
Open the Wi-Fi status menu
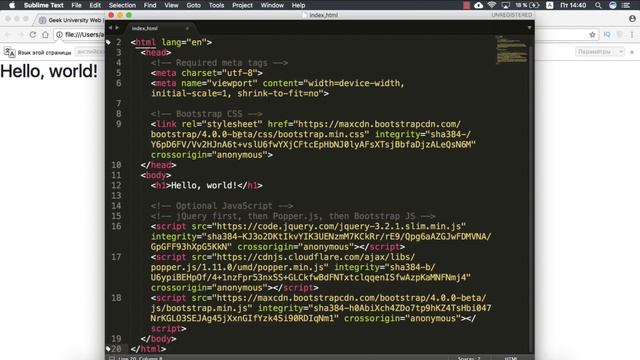point(492,5)
